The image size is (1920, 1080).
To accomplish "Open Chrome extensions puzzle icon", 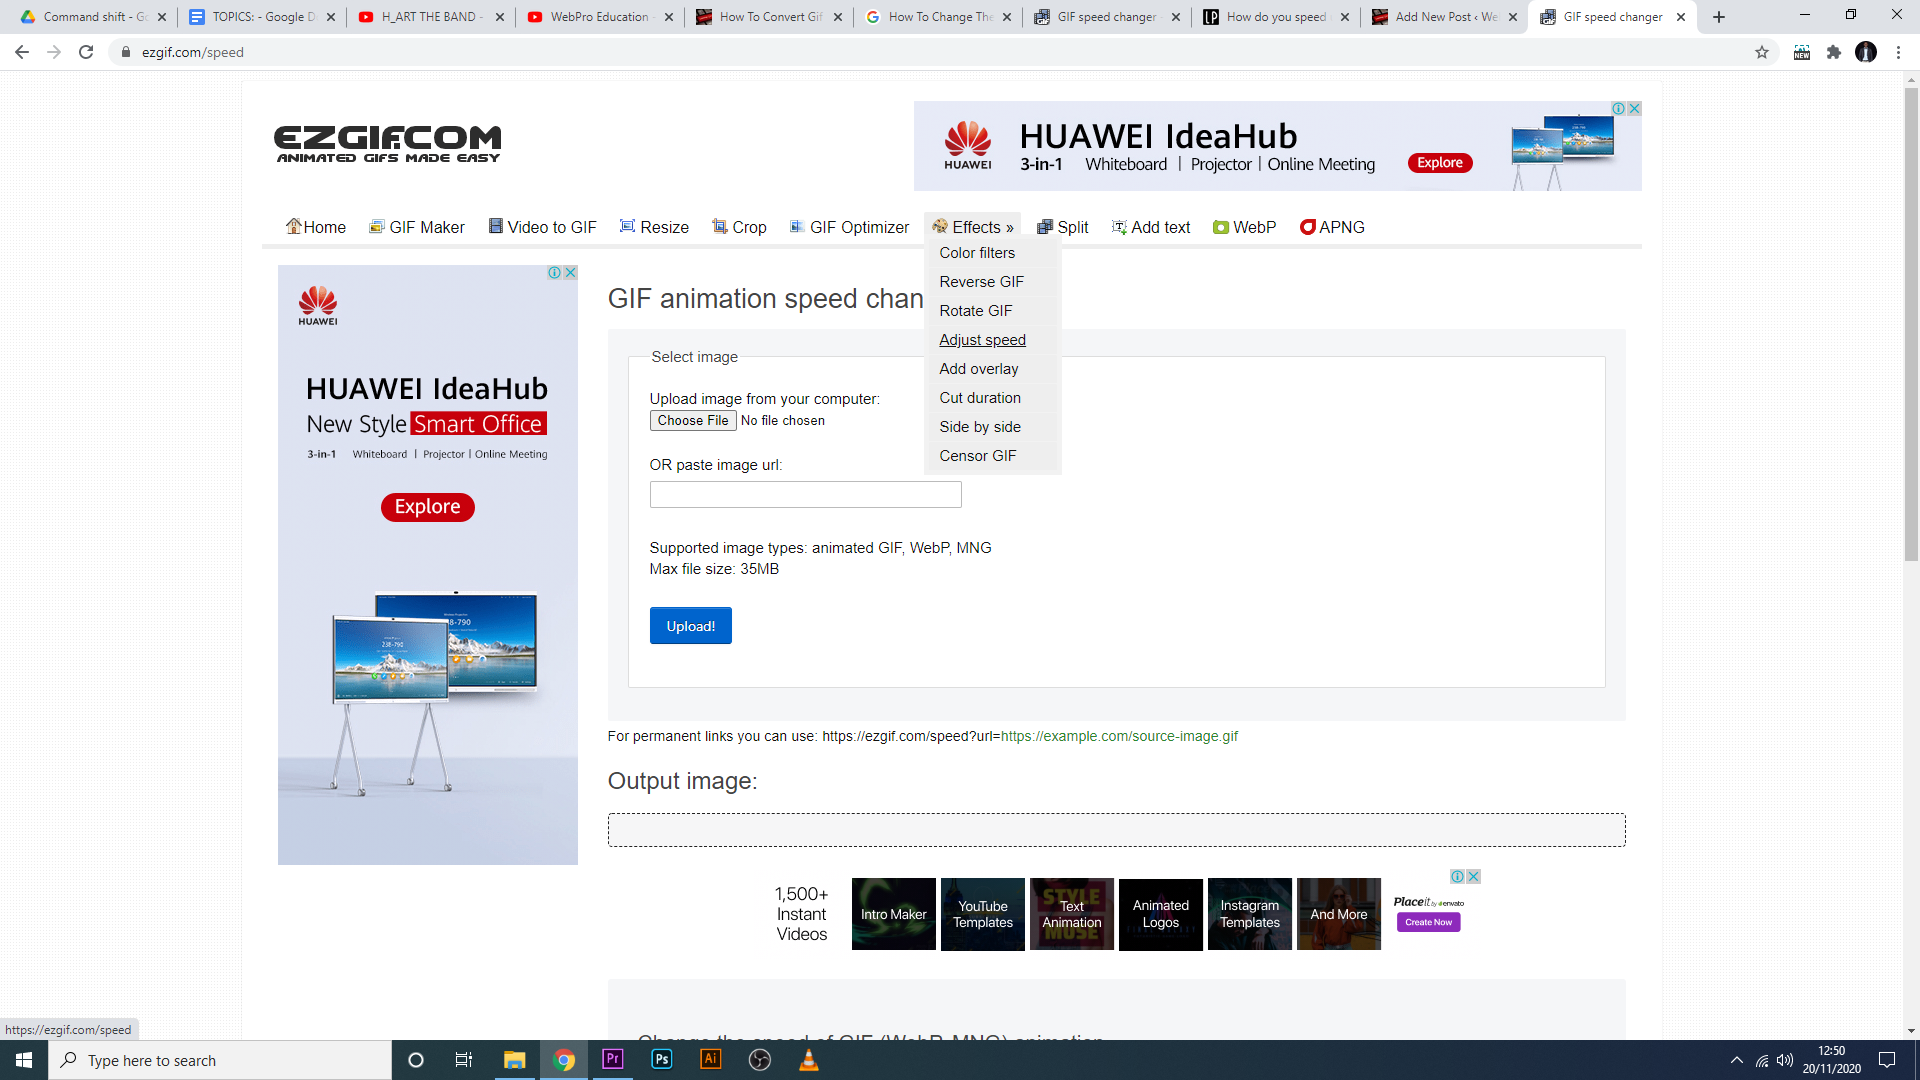I will (1834, 52).
